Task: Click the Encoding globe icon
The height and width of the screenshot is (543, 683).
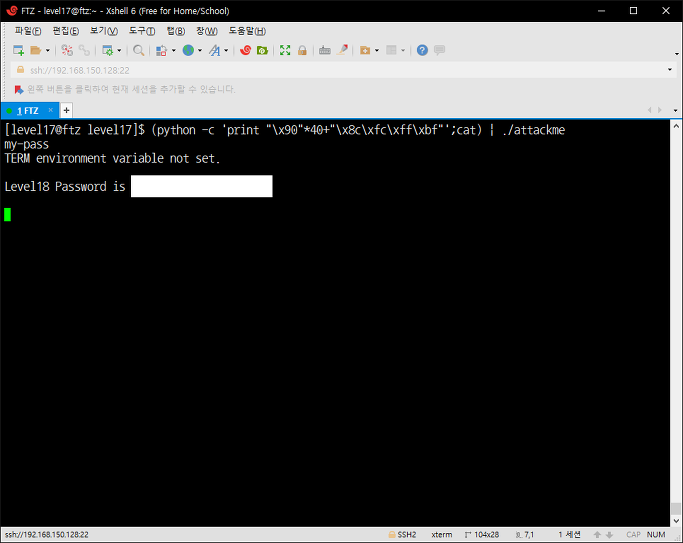Action: [x=188, y=51]
